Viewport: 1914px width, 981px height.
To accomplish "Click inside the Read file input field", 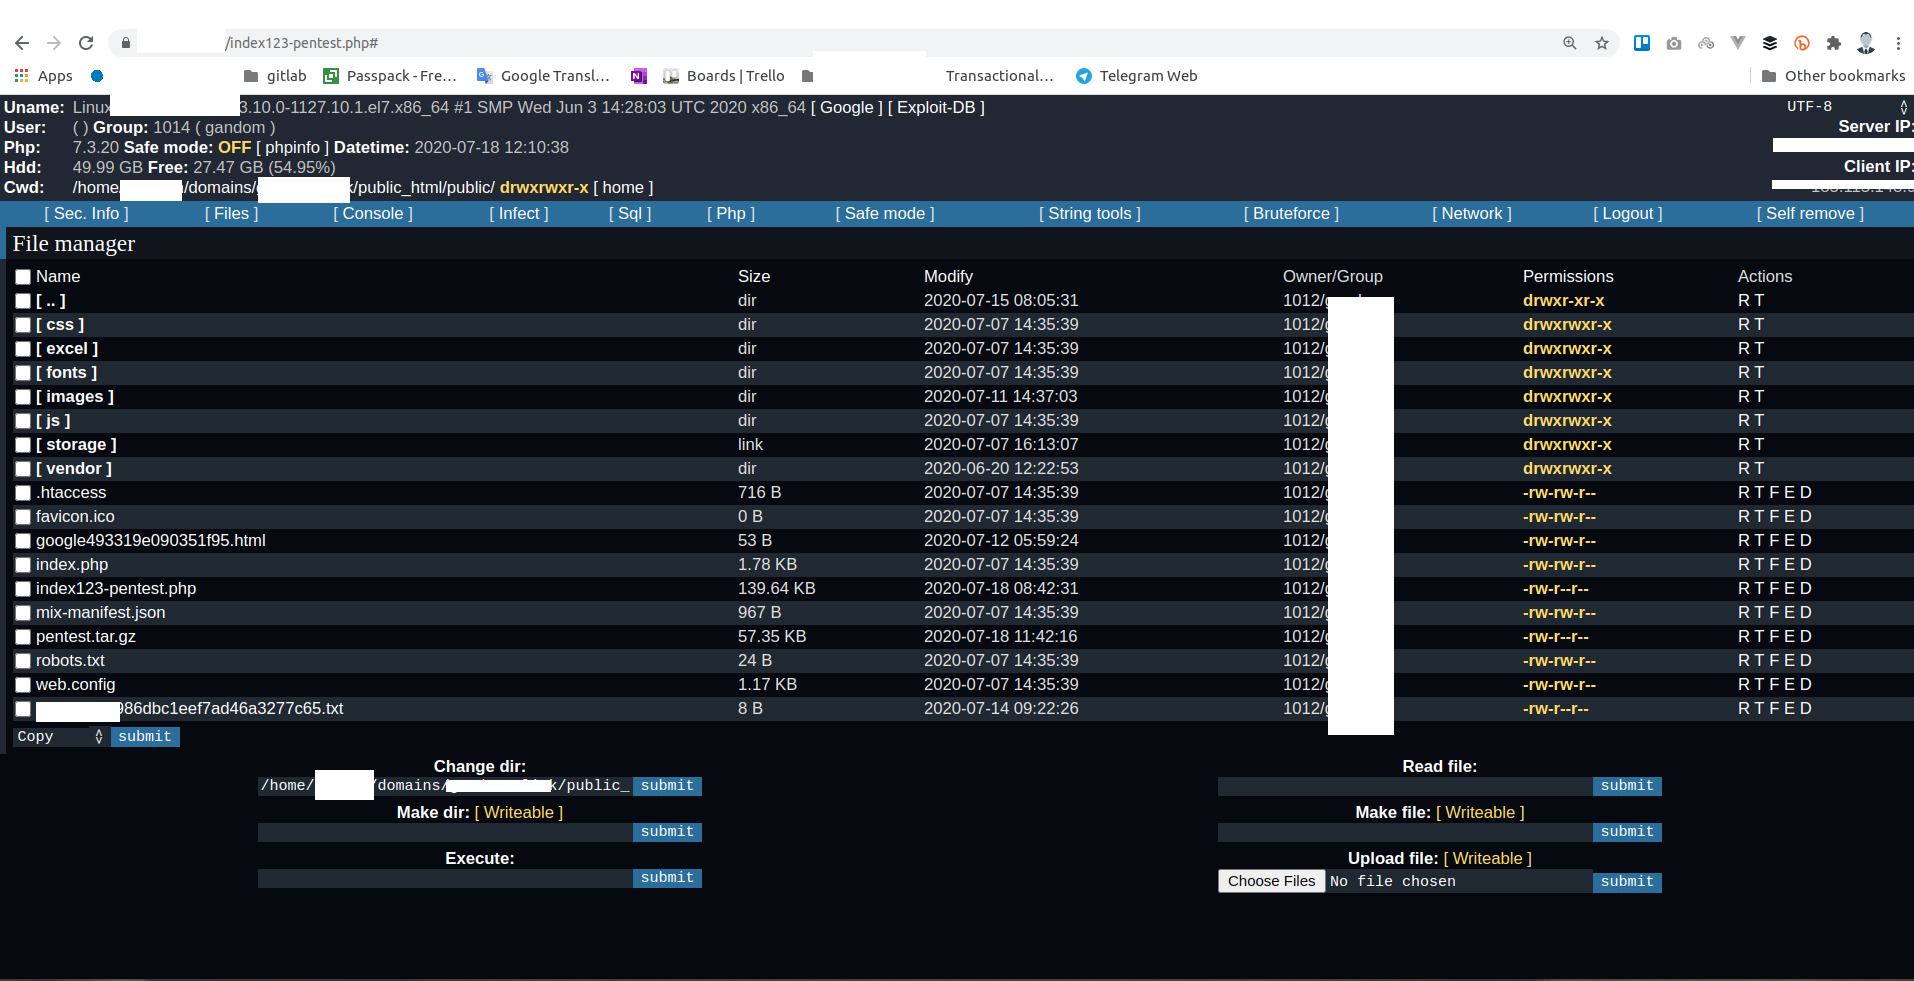I will [1400, 786].
